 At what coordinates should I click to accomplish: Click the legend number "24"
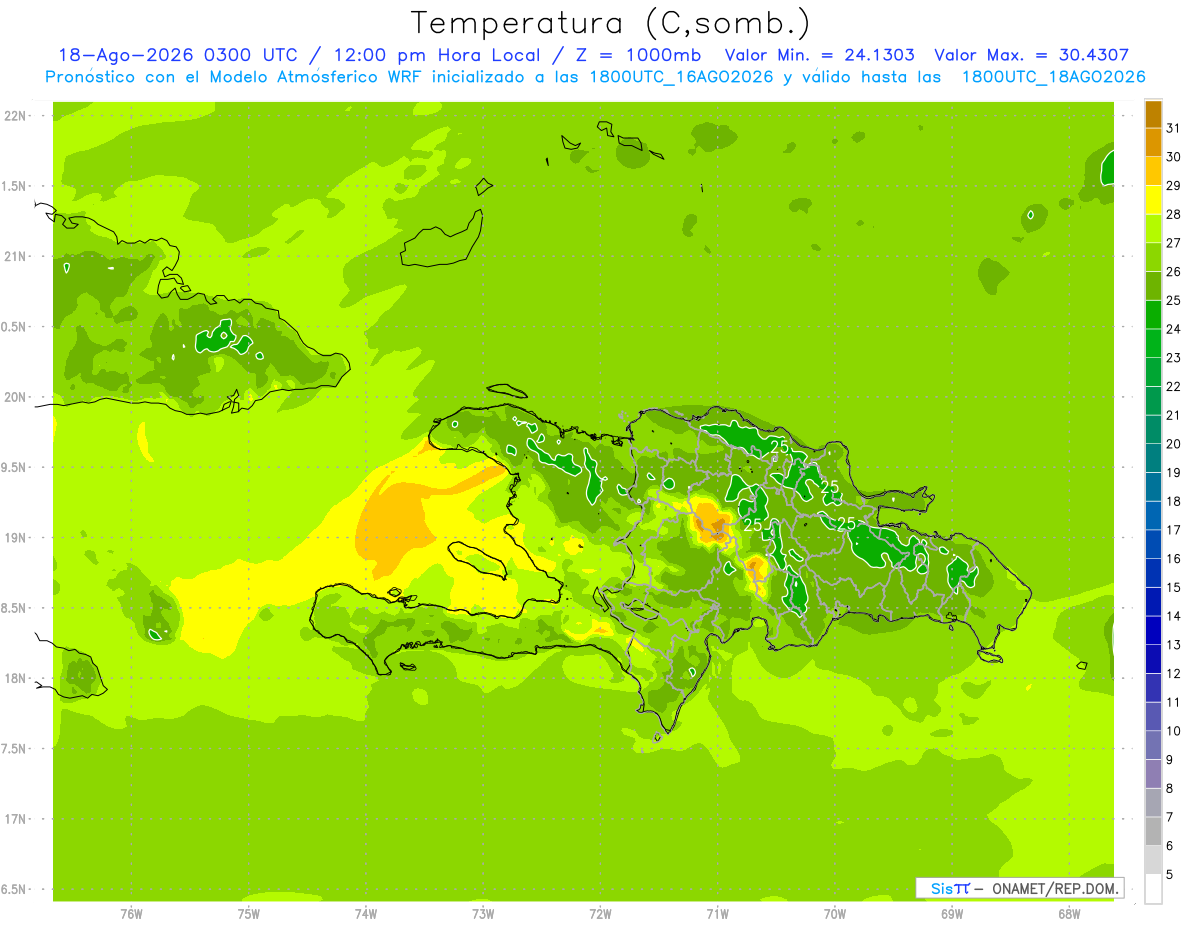tap(1173, 329)
